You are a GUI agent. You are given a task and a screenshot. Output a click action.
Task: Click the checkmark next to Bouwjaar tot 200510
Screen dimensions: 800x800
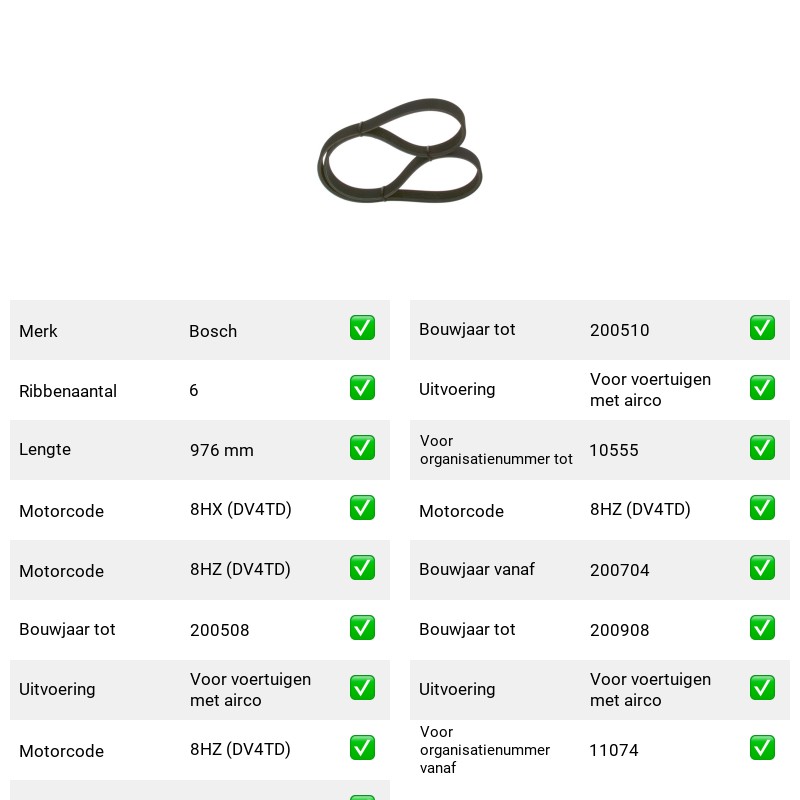[x=762, y=328]
